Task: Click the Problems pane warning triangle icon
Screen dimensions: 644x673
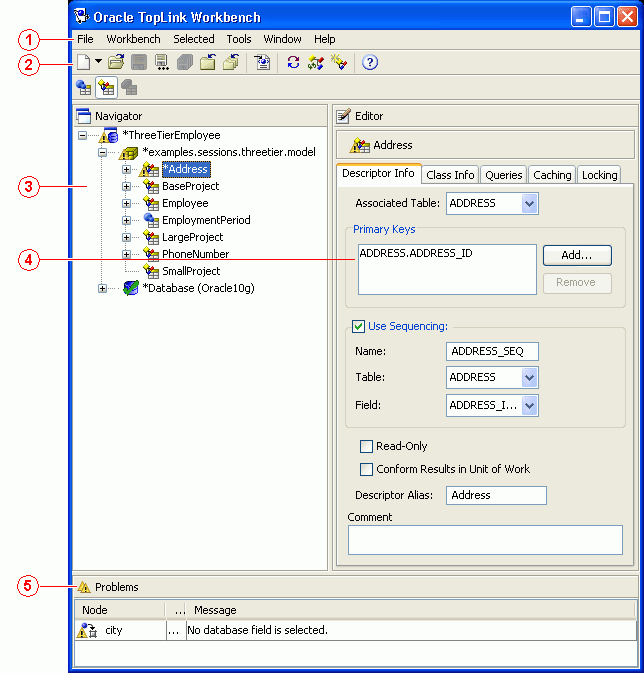Action: point(84,587)
